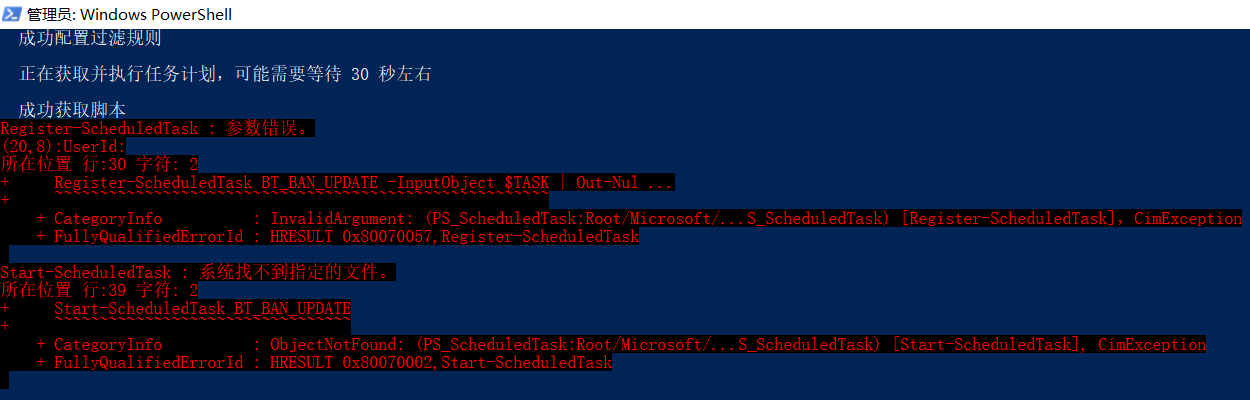Image resolution: width=1250 pixels, height=400 pixels.
Task: Click the 管理员: Windows PowerShell title text
Action: tap(130, 14)
